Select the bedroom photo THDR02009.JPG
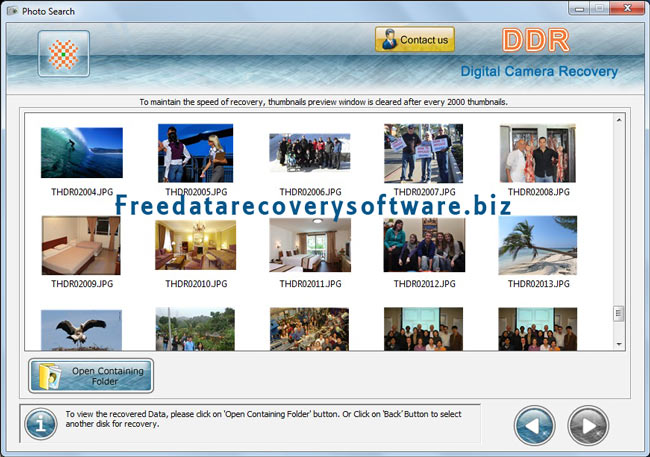Image resolution: width=650 pixels, height=457 pixels. pyautogui.click(x=81, y=246)
